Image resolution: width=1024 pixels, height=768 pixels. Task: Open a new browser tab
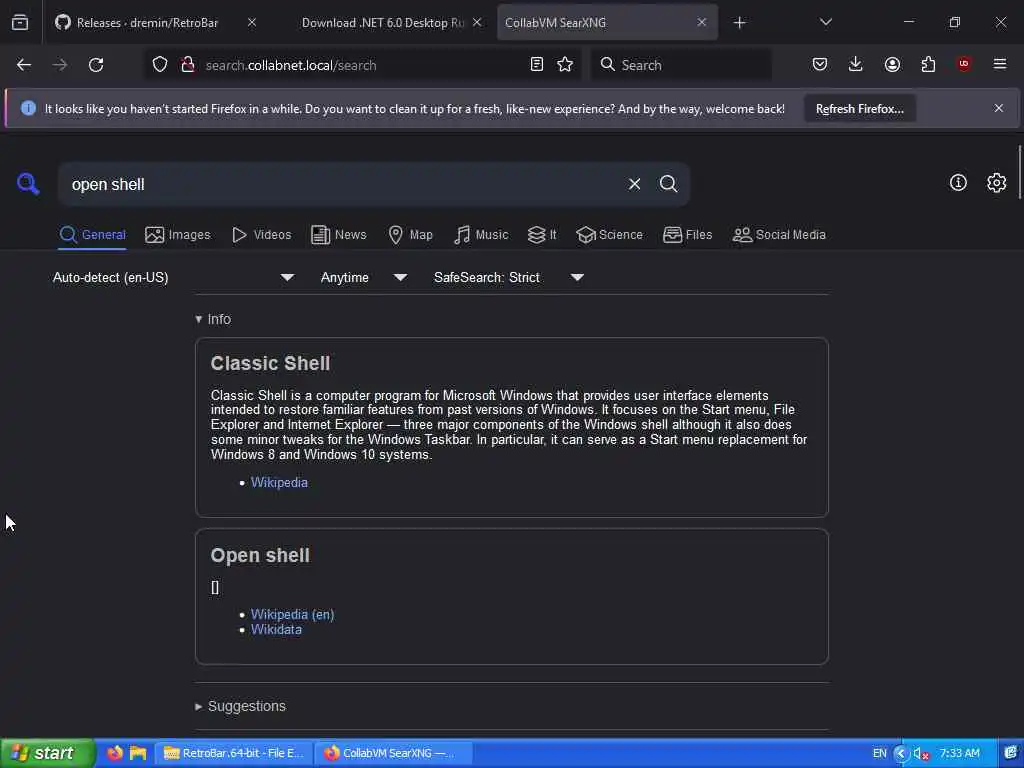click(x=739, y=23)
